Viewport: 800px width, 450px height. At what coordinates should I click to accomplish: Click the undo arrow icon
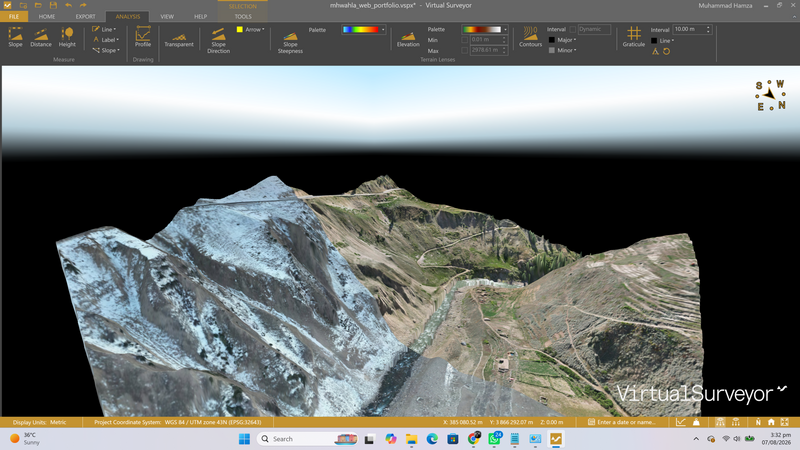68,5
